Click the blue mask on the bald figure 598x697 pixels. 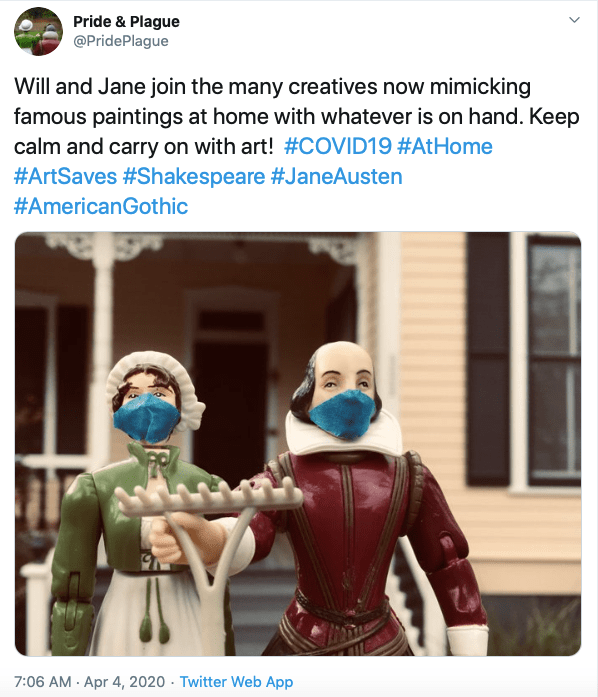(343, 414)
